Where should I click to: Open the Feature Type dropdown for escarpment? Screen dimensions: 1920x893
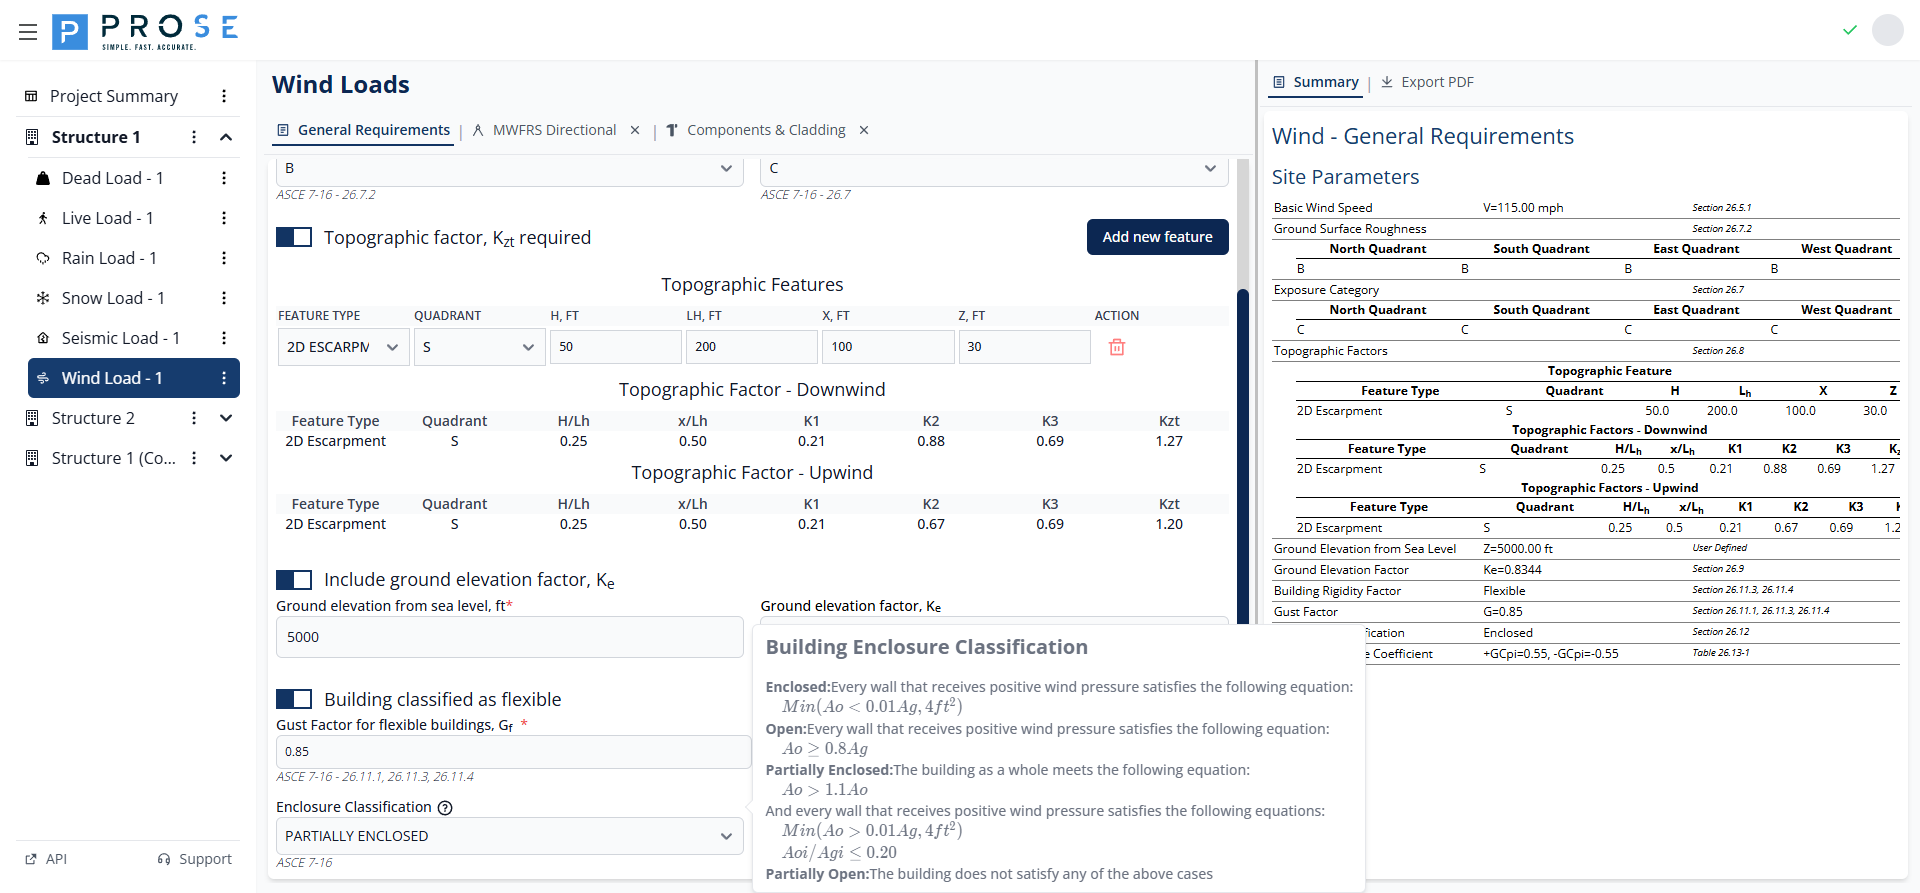pos(343,347)
